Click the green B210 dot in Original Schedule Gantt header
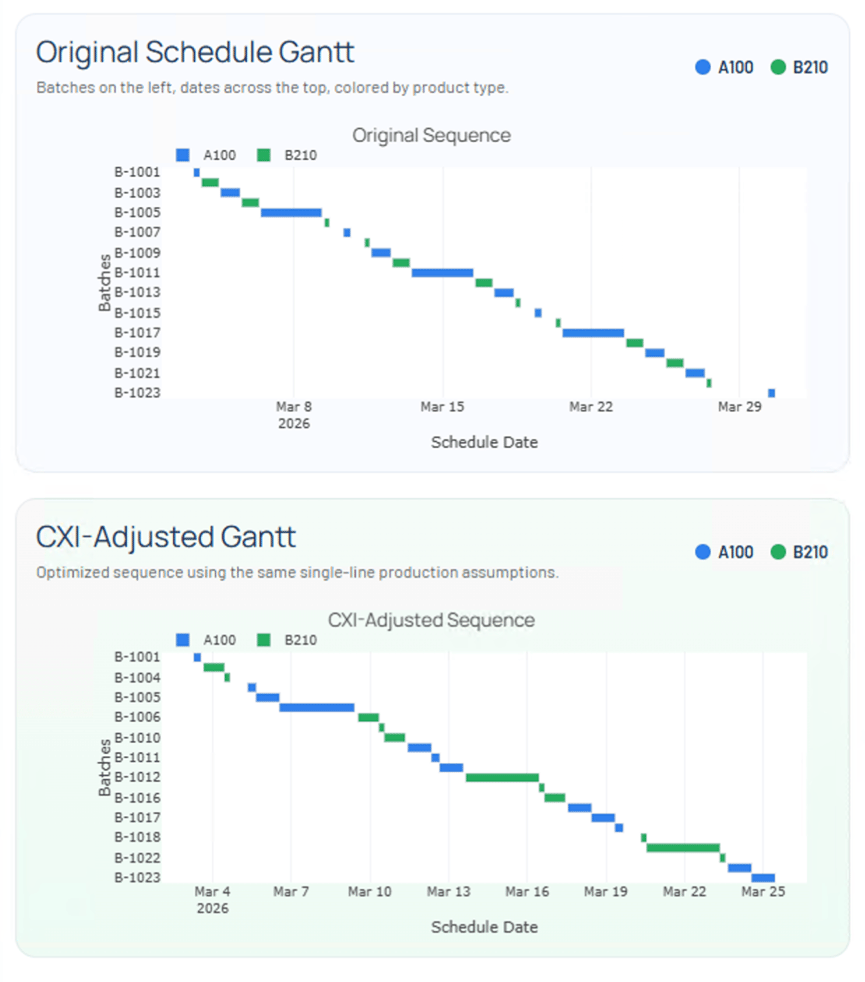Screen dimensions: 865x982 (x=778, y=68)
